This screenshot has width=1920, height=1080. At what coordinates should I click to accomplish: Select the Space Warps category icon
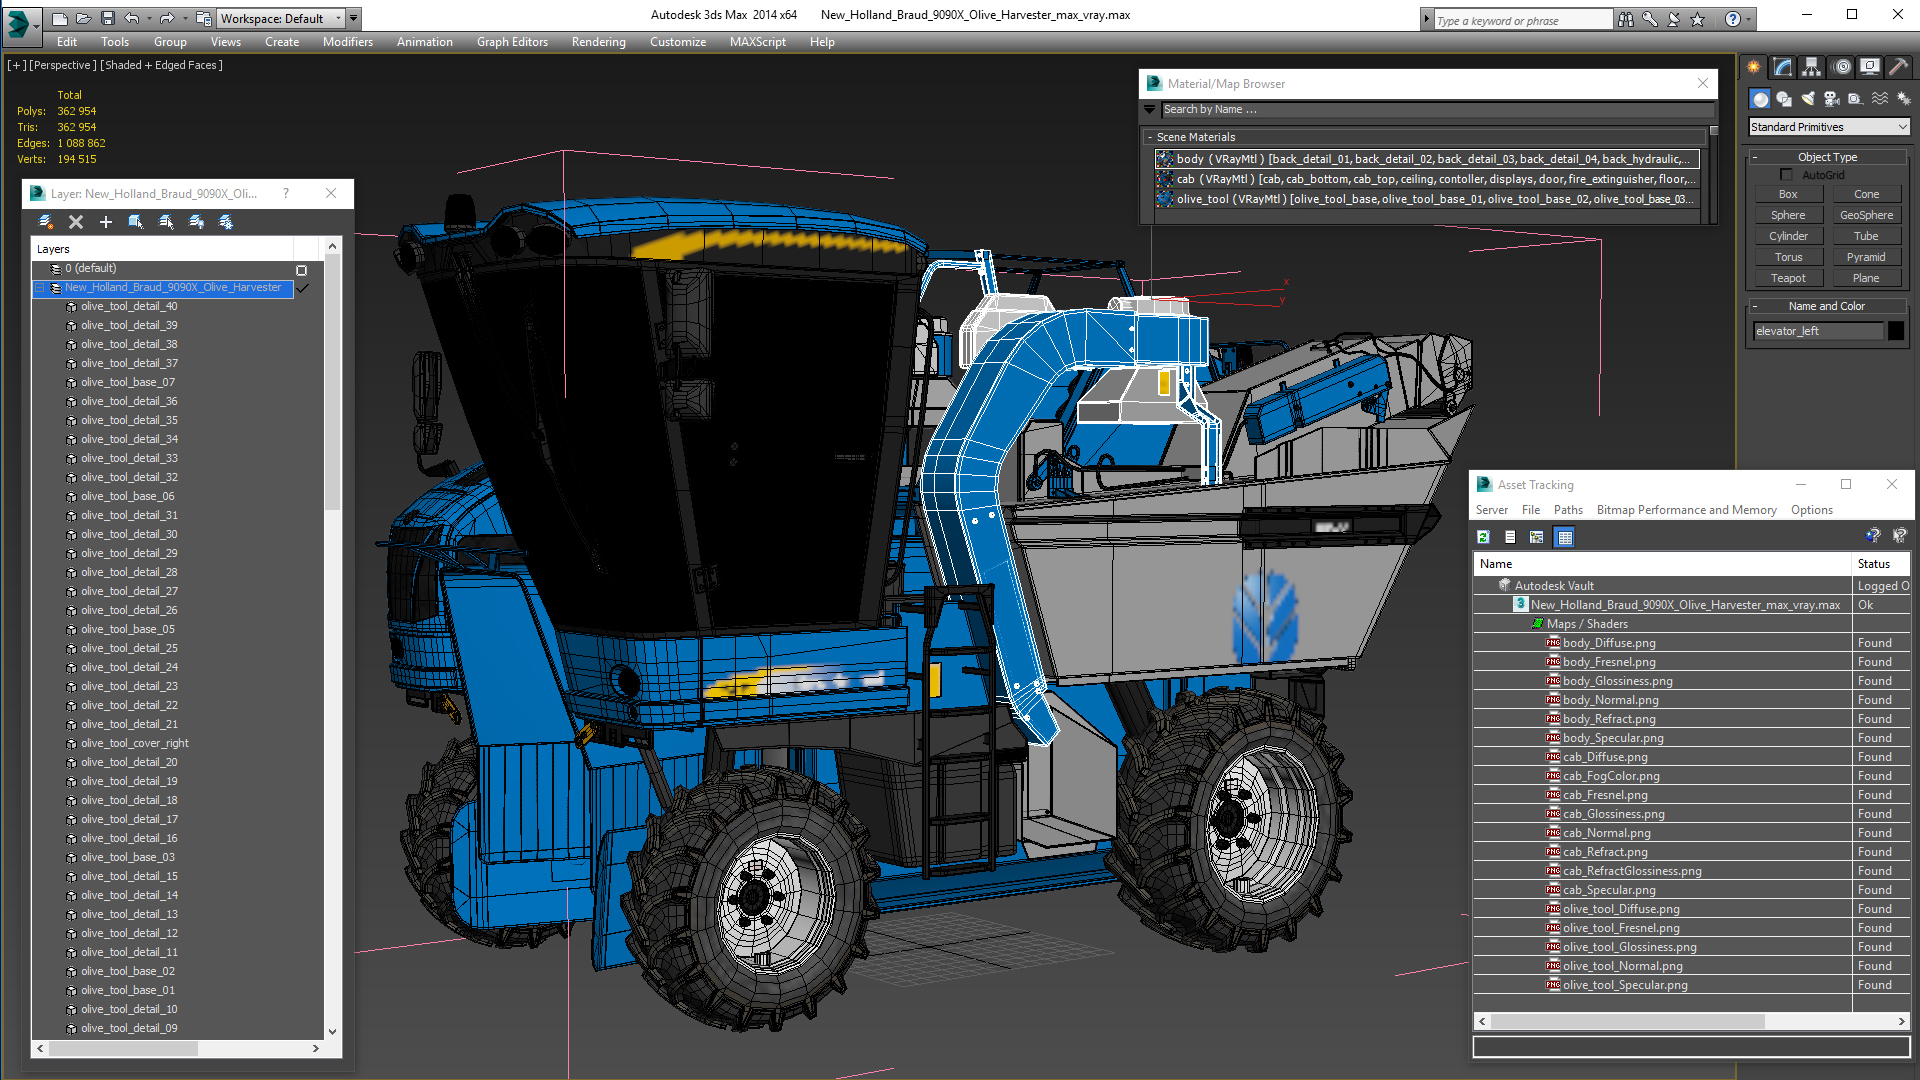pyautogui.click(x=1880, y=99)
